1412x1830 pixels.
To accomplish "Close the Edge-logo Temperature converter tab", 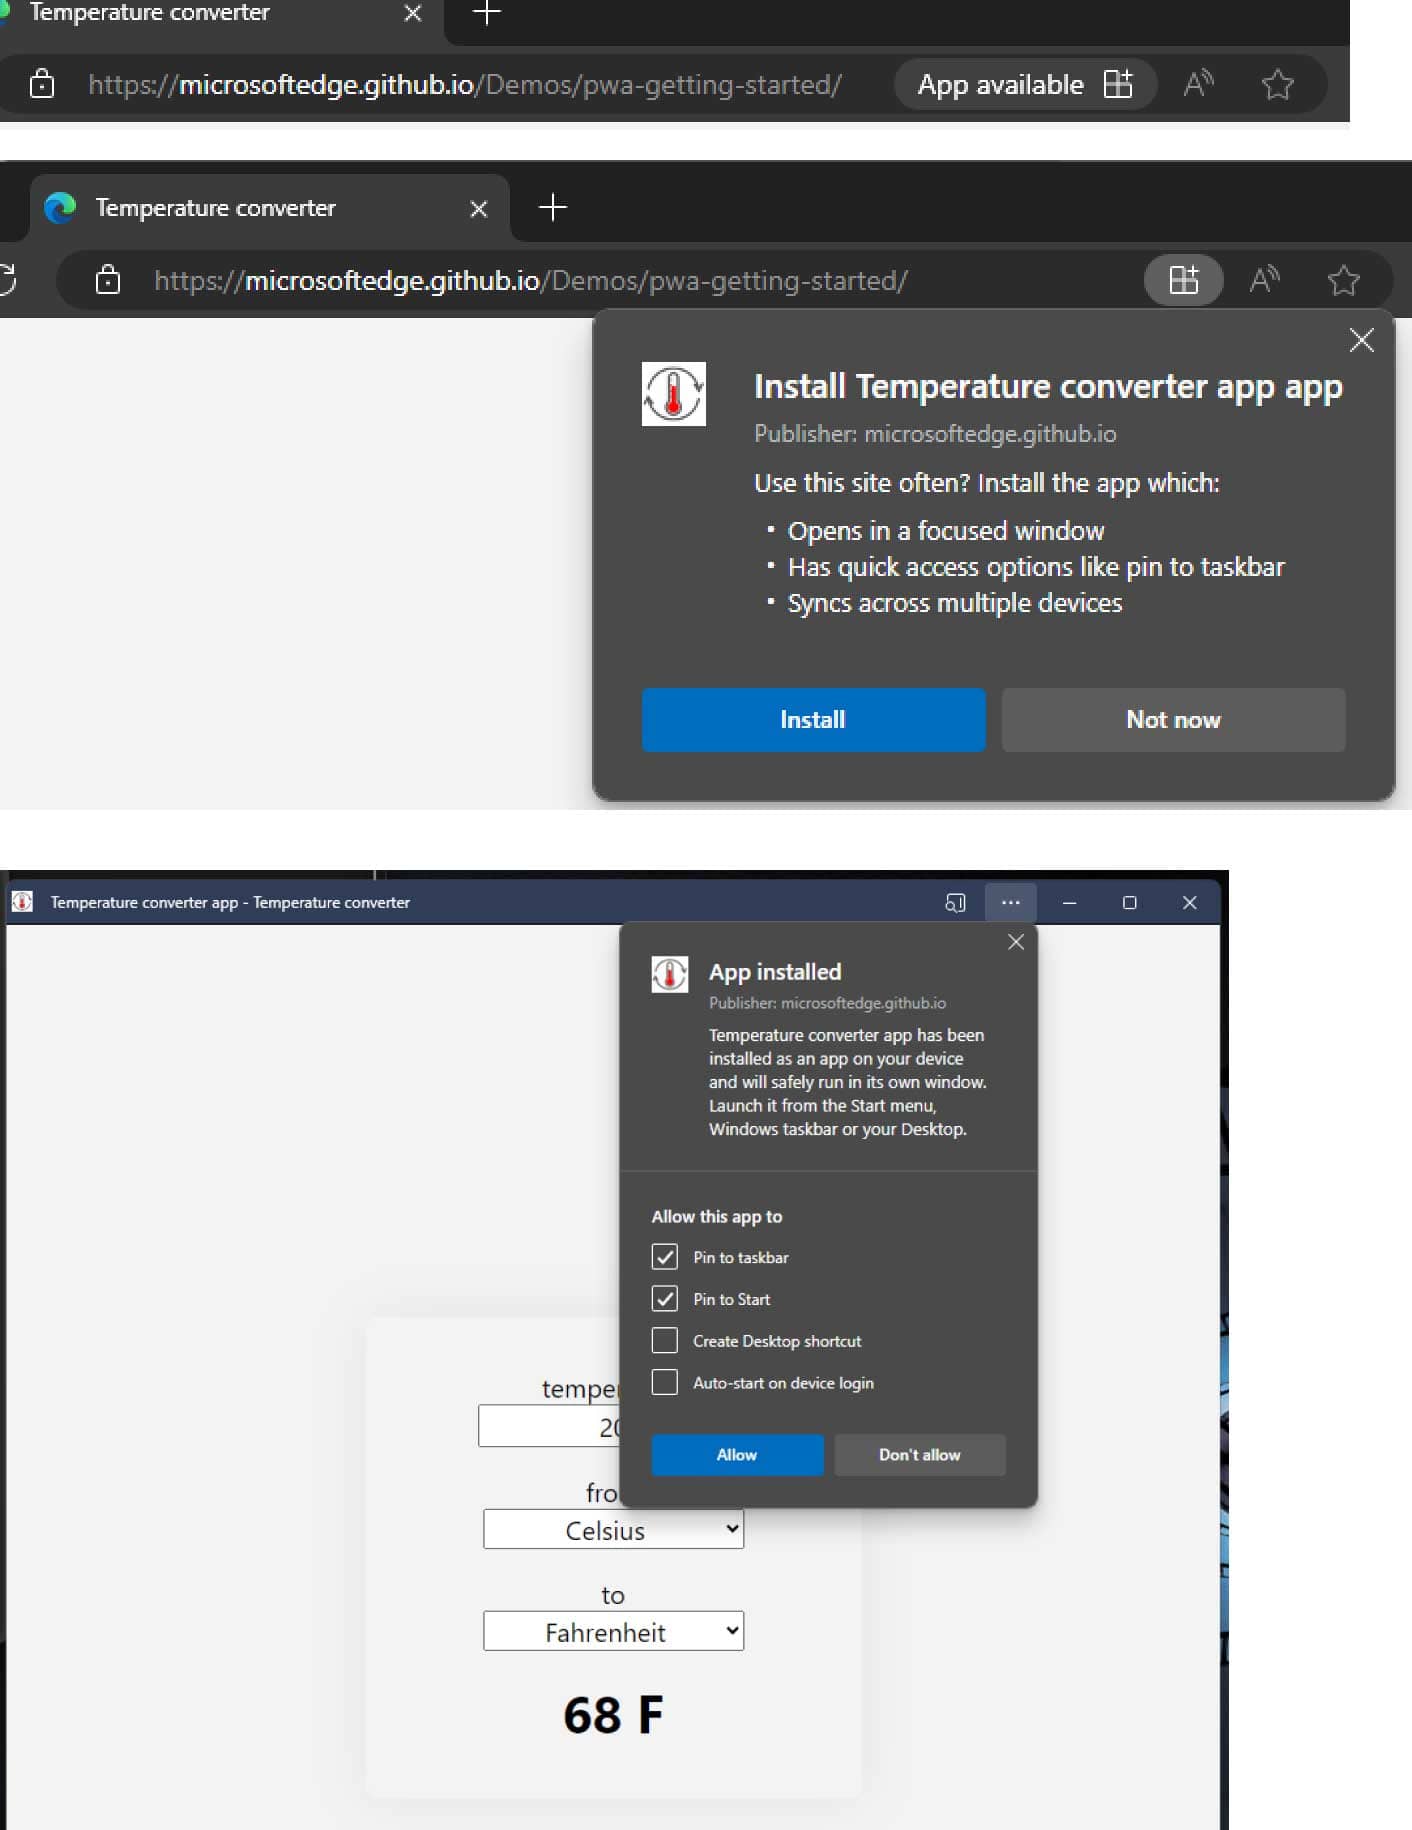I will tap(479, 209).
